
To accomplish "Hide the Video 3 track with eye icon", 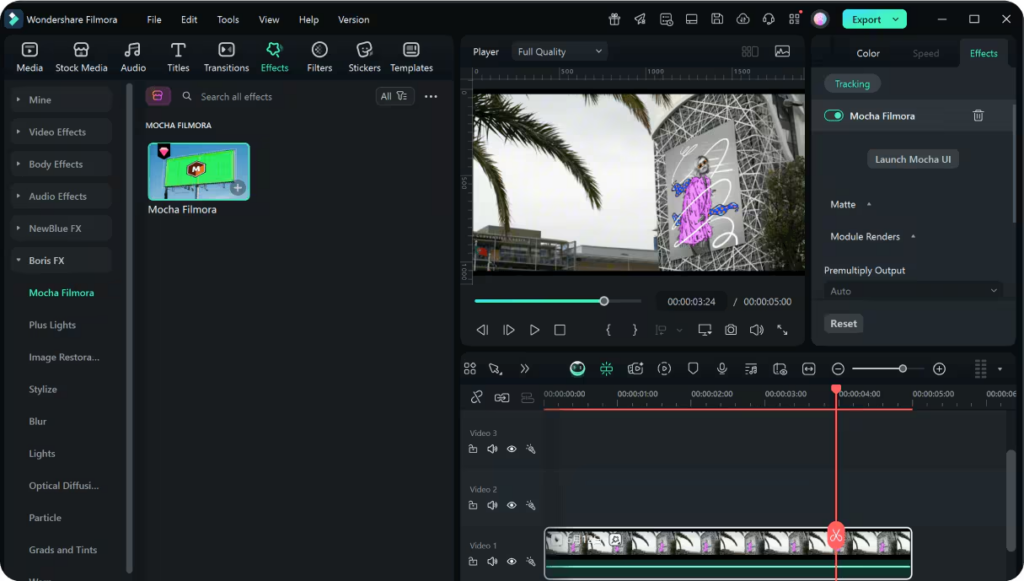I will click(x=511, y=449).
